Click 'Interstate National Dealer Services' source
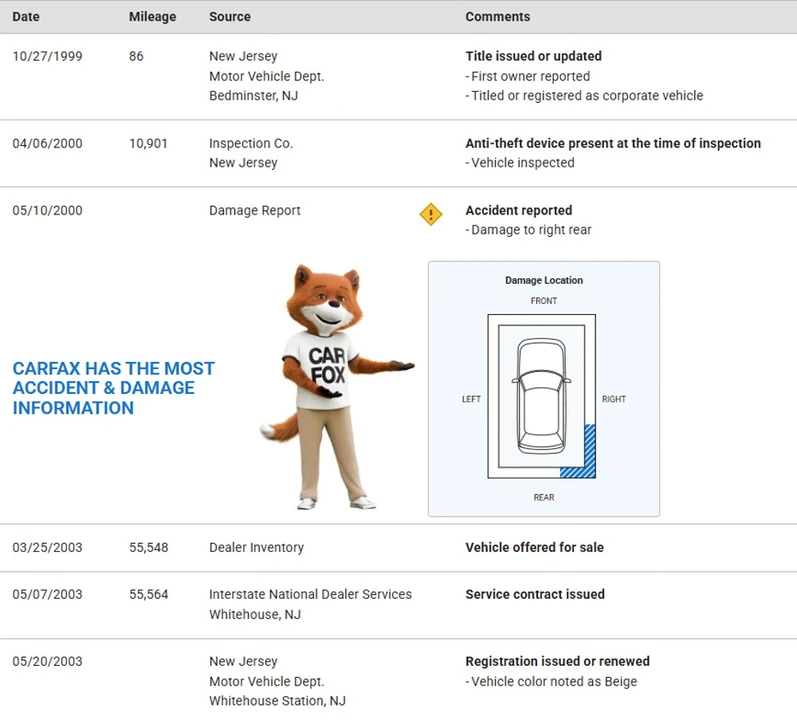This screenshot has height=720, width=797. pos(311,594)
